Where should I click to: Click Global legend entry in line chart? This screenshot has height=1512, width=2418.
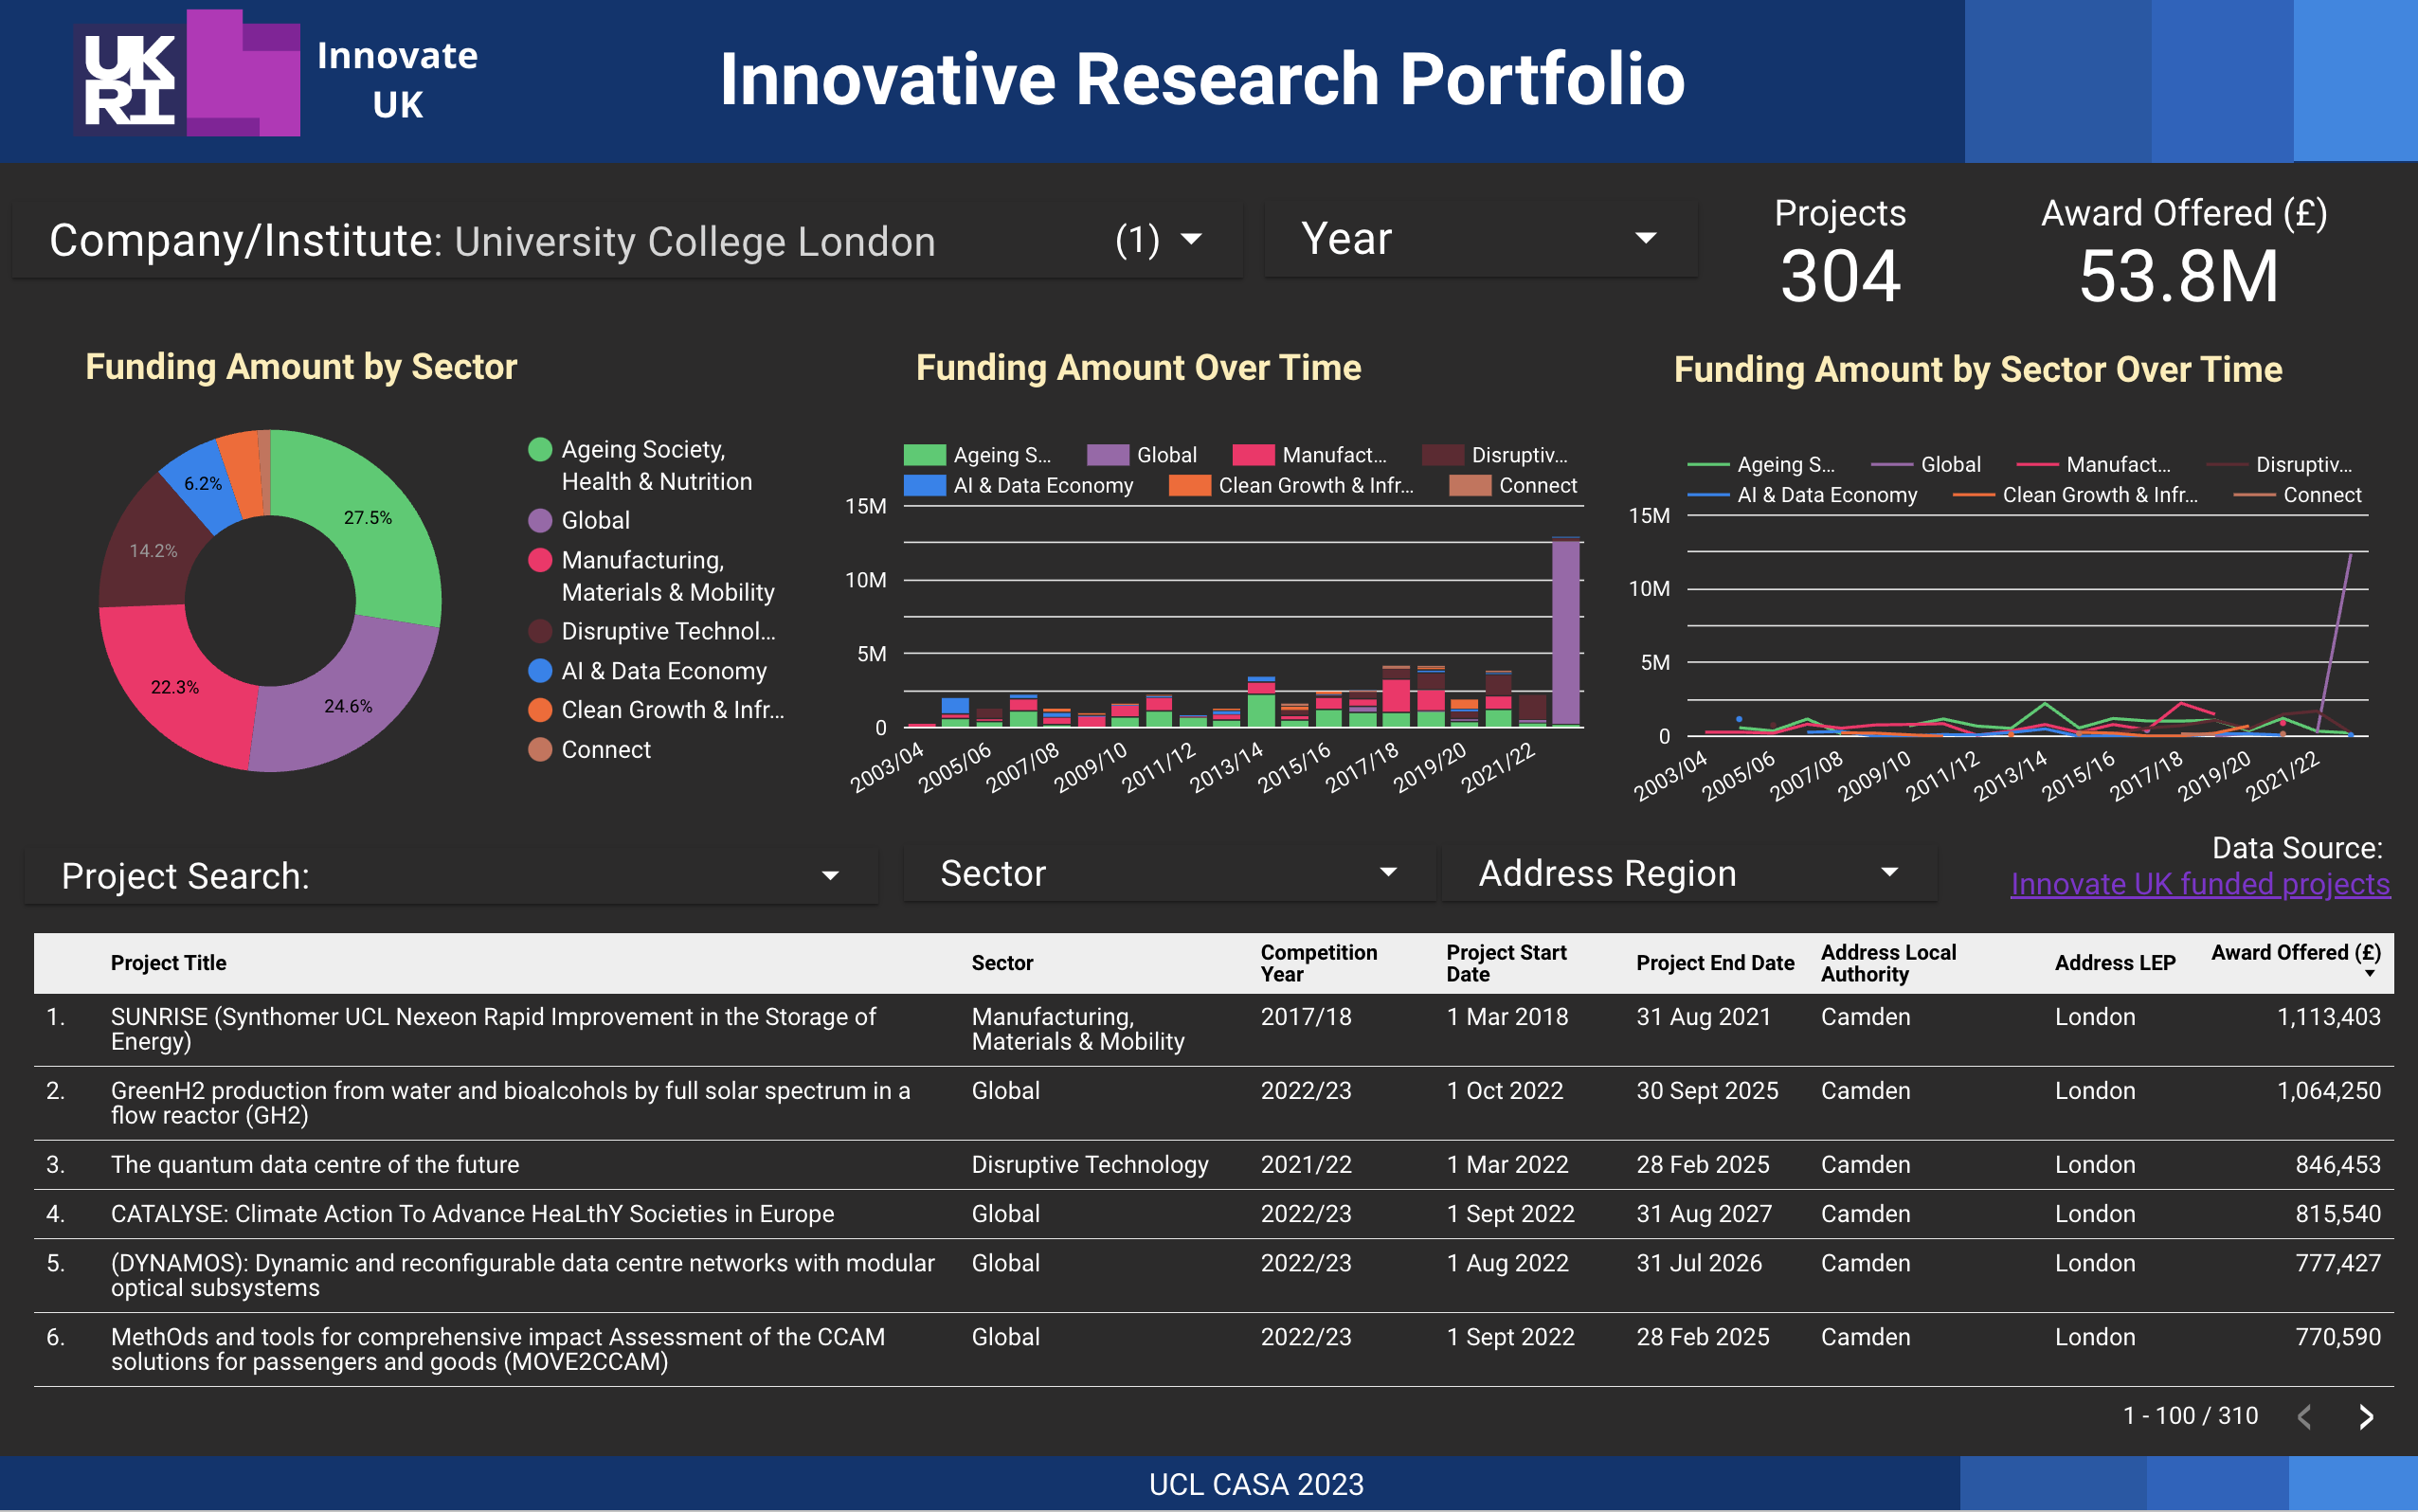(1925, 464)
